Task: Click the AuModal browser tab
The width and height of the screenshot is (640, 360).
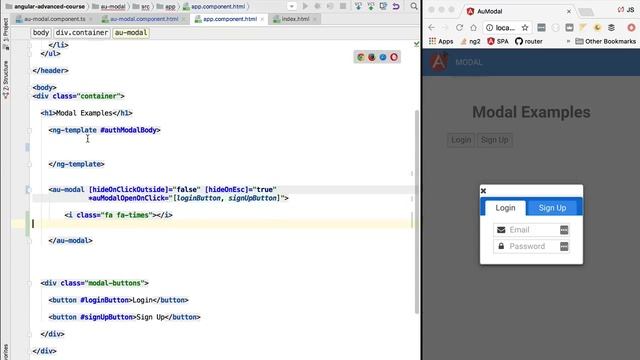Action: 518,11
